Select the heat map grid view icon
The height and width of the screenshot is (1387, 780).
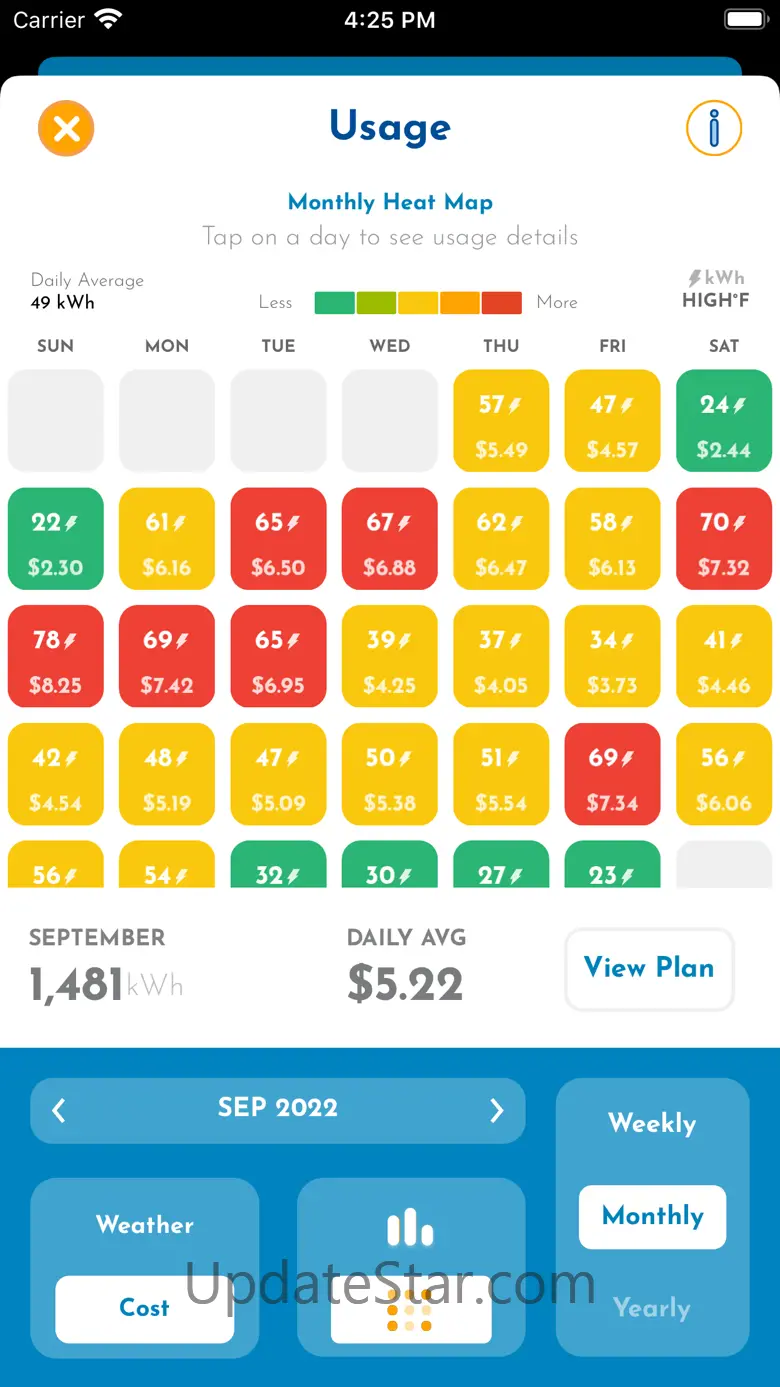tap(410, 1309)
